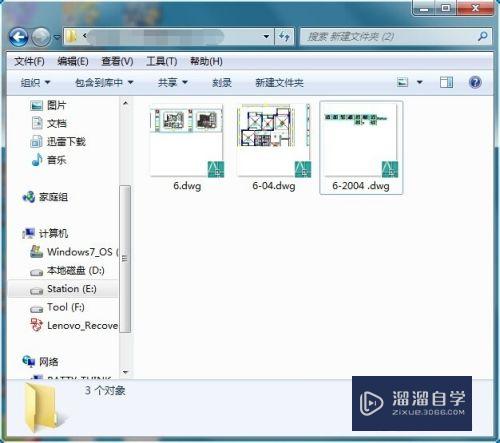Refresh the folder view
This screenshot has height=443, width=500.
[x=284, y=36]
